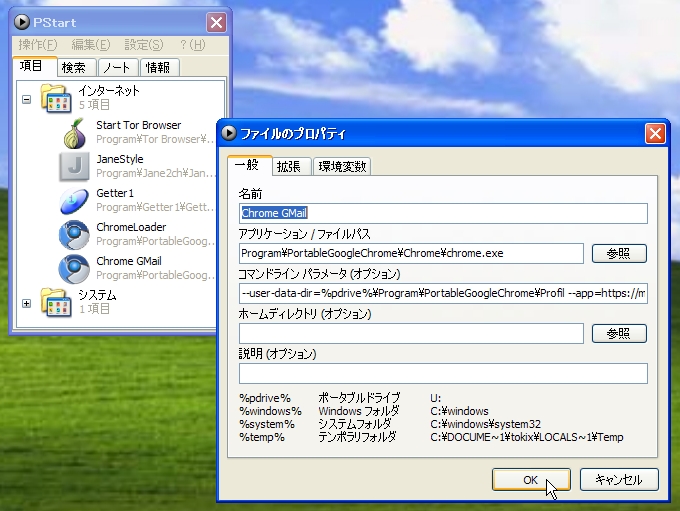Open the ?(H) help menu

tap(192, 45)
